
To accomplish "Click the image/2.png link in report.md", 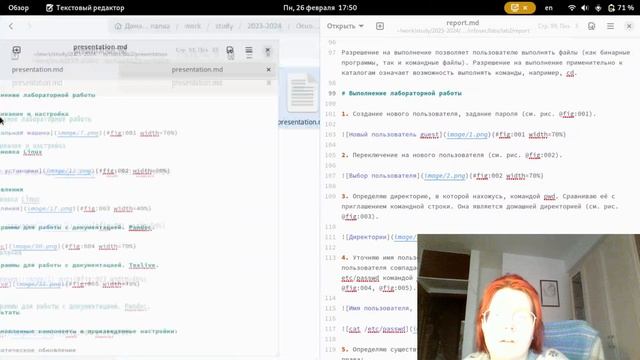I will pos(444,176).
